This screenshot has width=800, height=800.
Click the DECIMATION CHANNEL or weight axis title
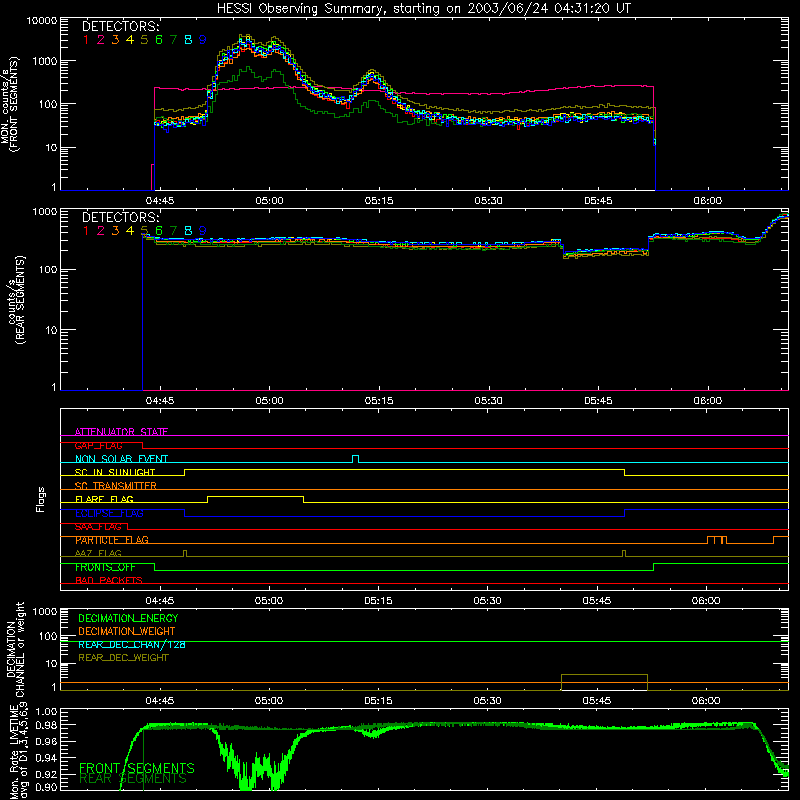point(16,649)
